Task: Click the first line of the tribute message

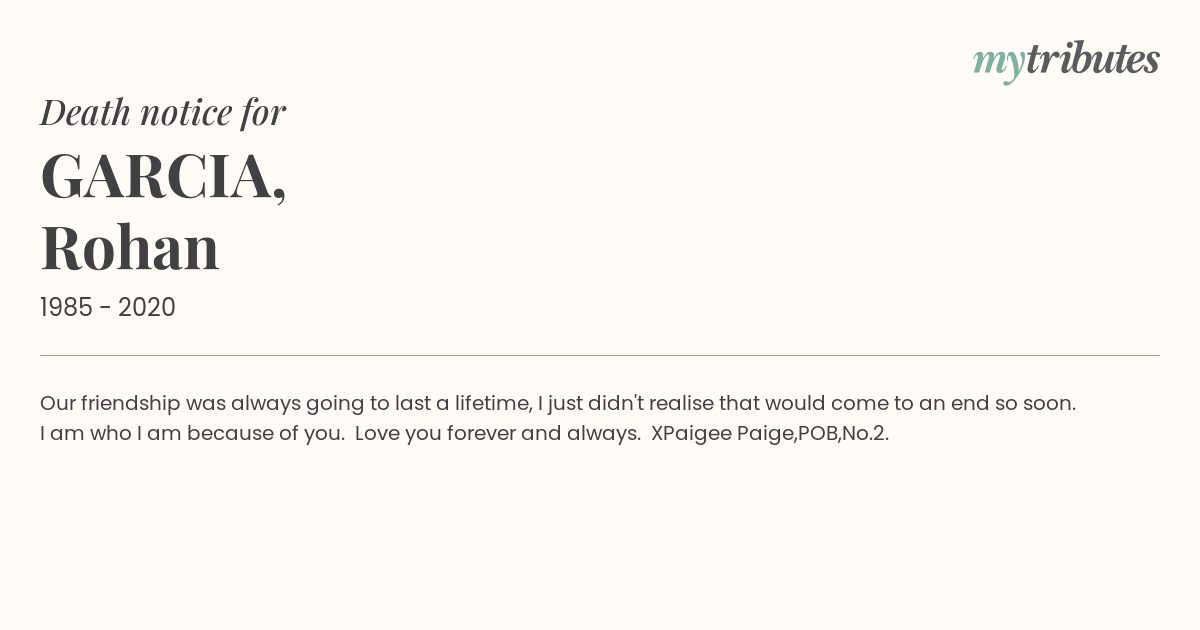Action: coord(558,404)
